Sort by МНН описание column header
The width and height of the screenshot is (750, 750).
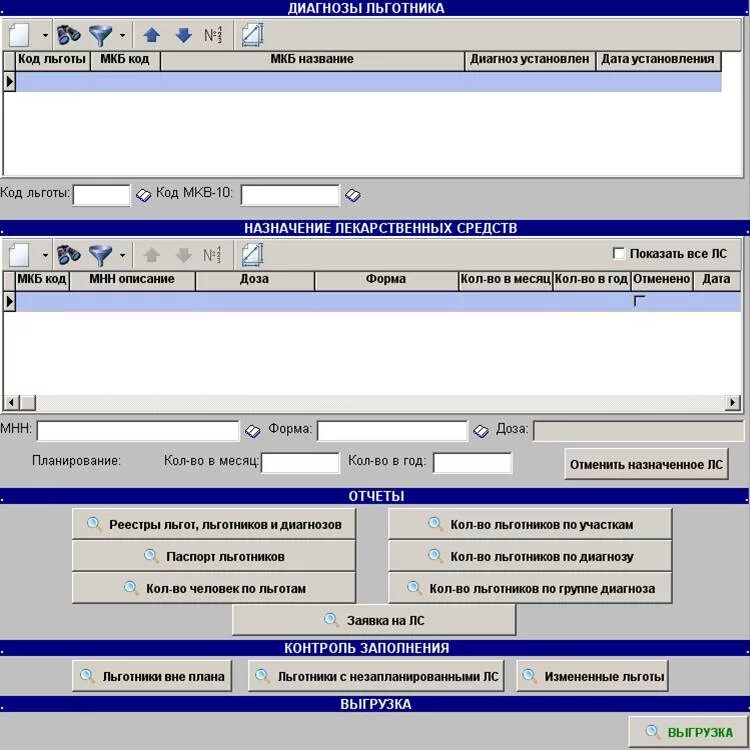[x=132, y=280]
